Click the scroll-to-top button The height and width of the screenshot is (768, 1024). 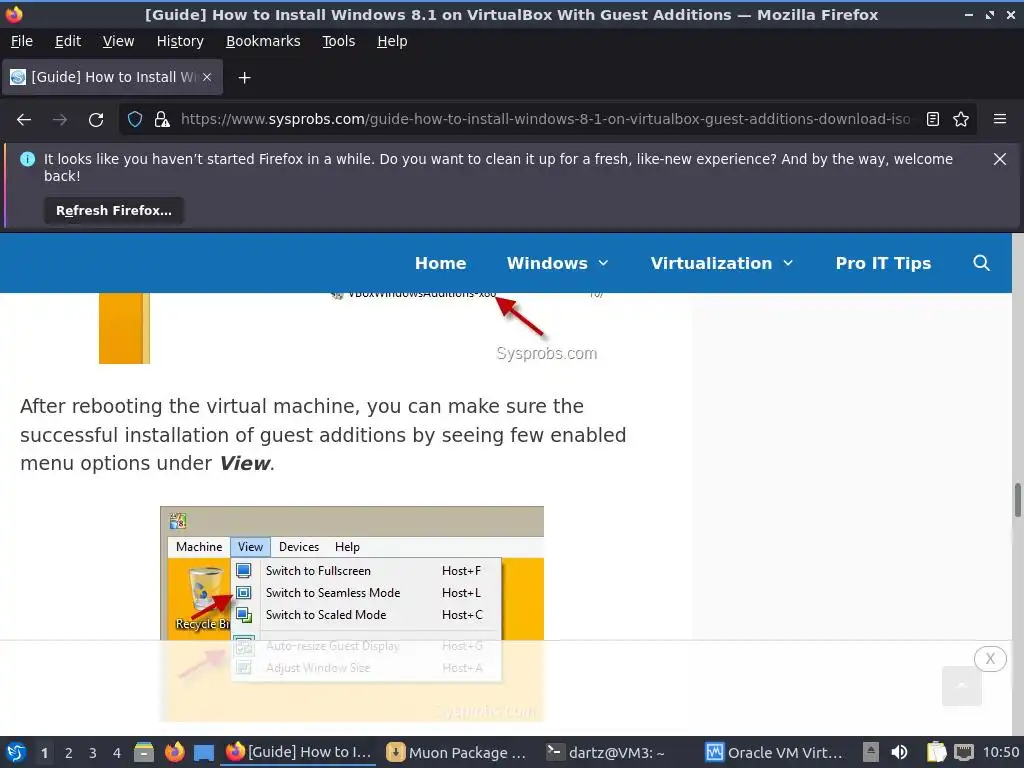(x=961, y=686)
